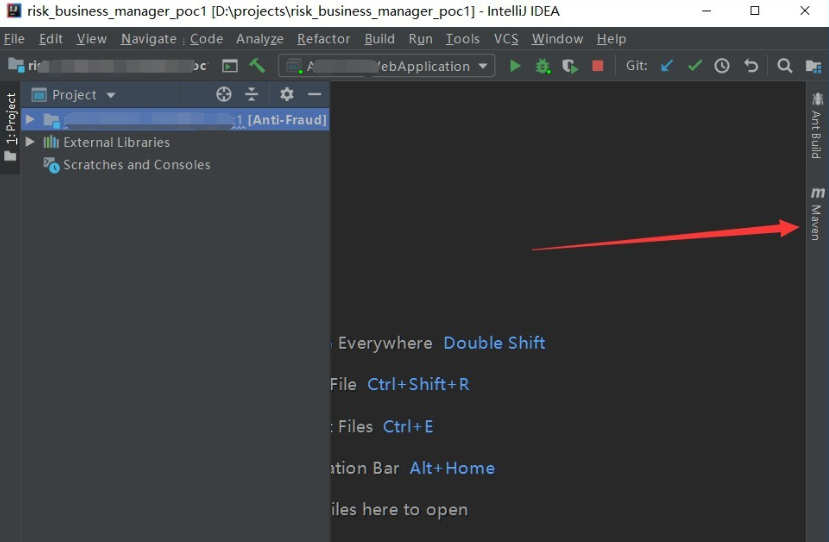The height and width of the screenshot is (542, 829).
Task: Click the Git label in toolbar
Action: (637, 66)
